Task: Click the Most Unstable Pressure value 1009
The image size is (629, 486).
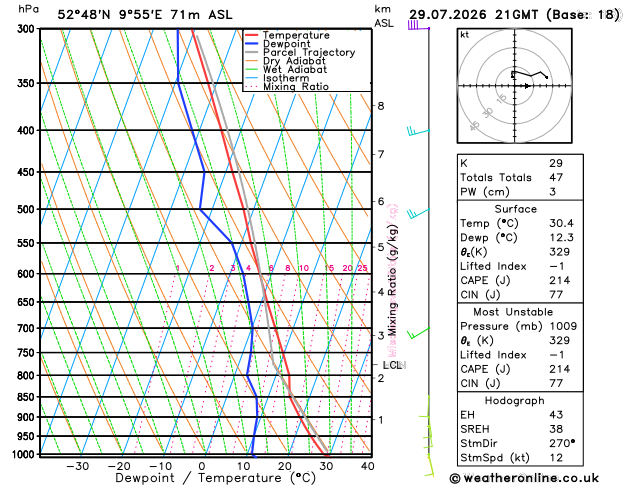Action: pos(563,326)
